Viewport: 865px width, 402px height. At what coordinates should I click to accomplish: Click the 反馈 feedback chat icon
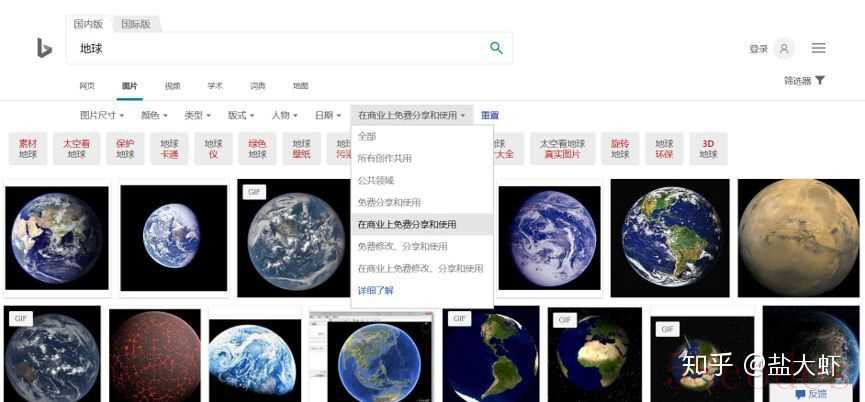pos(800,394)
